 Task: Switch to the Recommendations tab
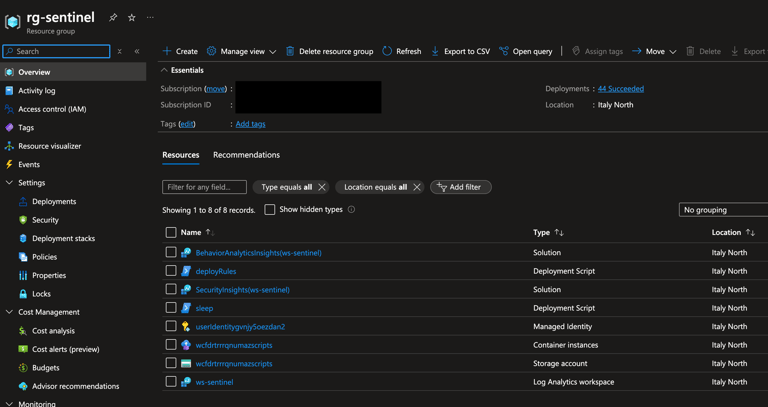tap(246, 155)
